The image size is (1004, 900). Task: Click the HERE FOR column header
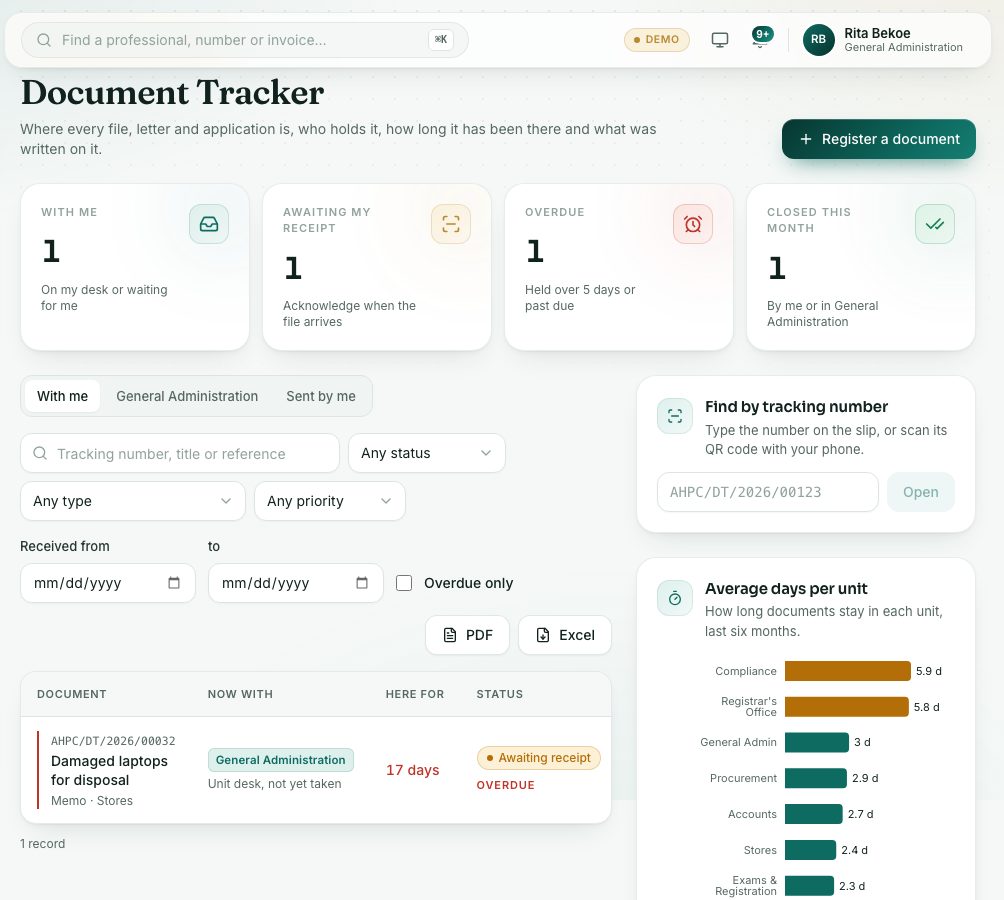(415, 695)
